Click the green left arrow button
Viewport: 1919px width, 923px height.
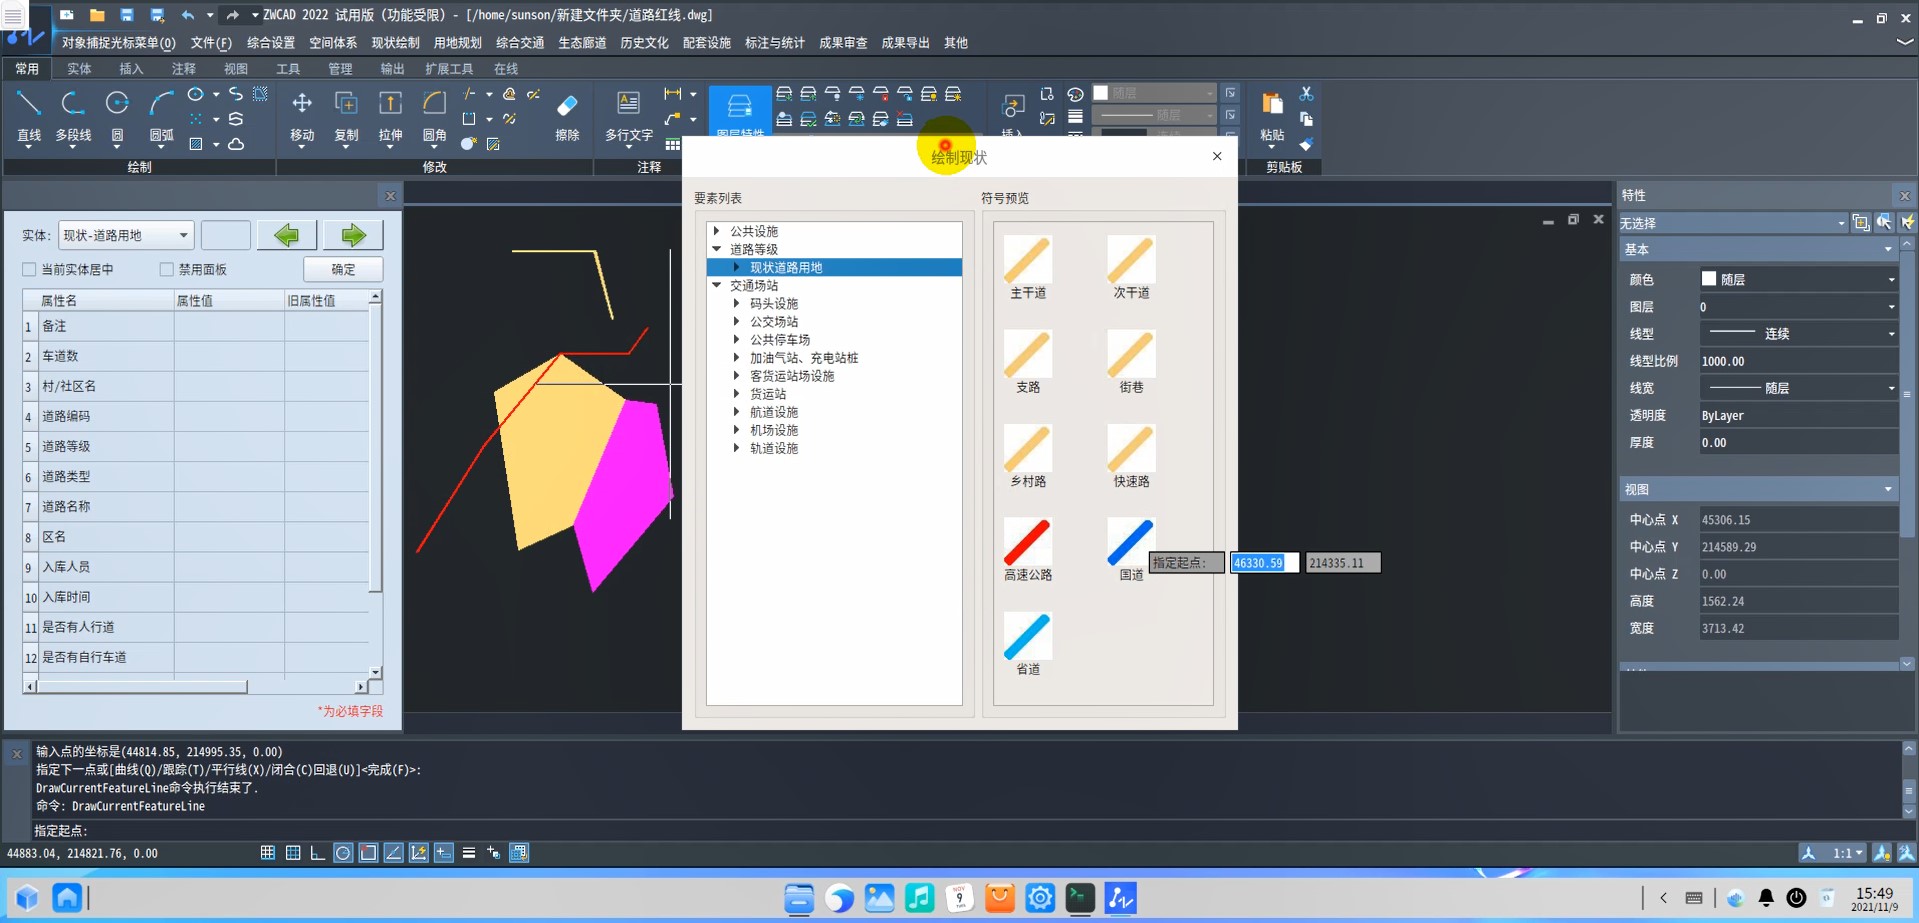[287, 235]
